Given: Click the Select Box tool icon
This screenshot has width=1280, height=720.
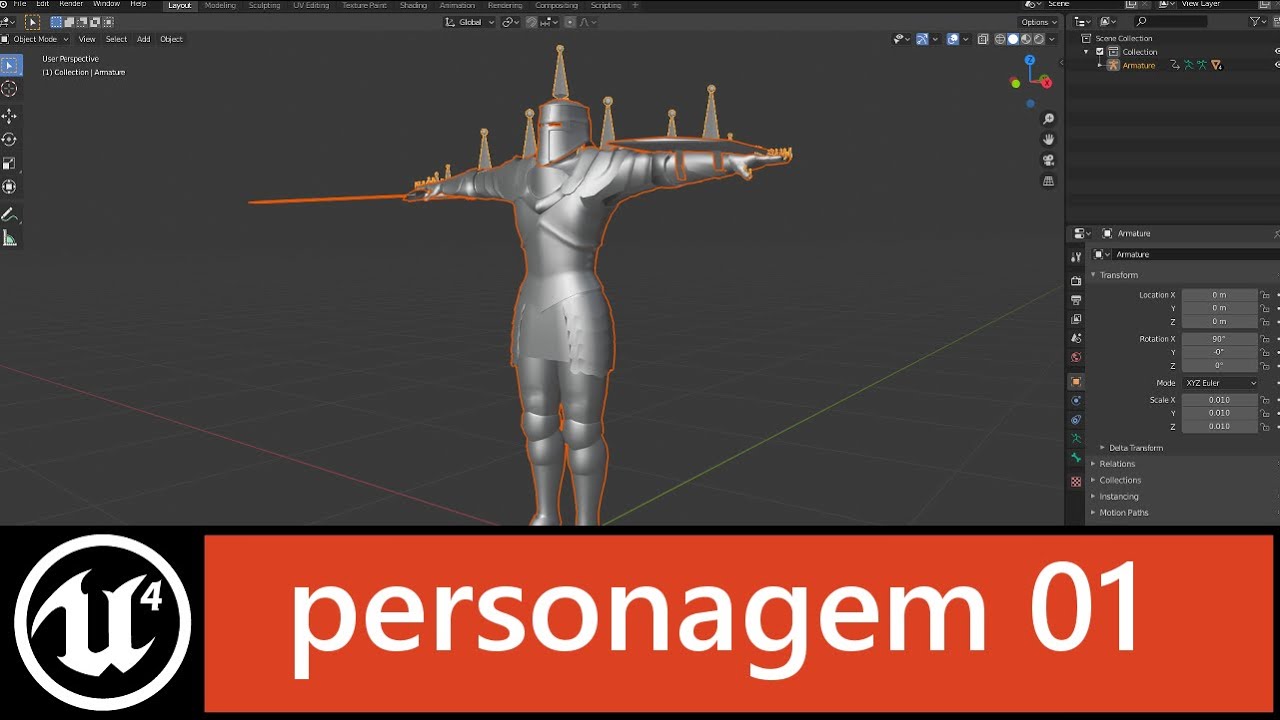Looking at the screenshot, I should click(9, 66).
